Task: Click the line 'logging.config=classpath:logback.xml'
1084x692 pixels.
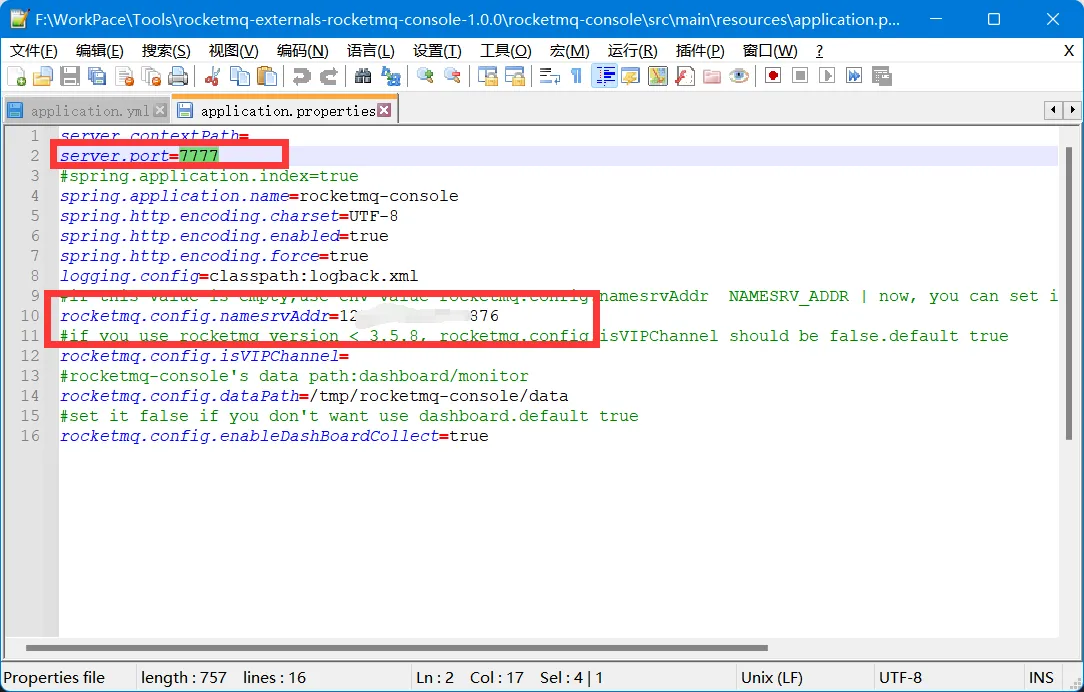Action: point(239,276)
